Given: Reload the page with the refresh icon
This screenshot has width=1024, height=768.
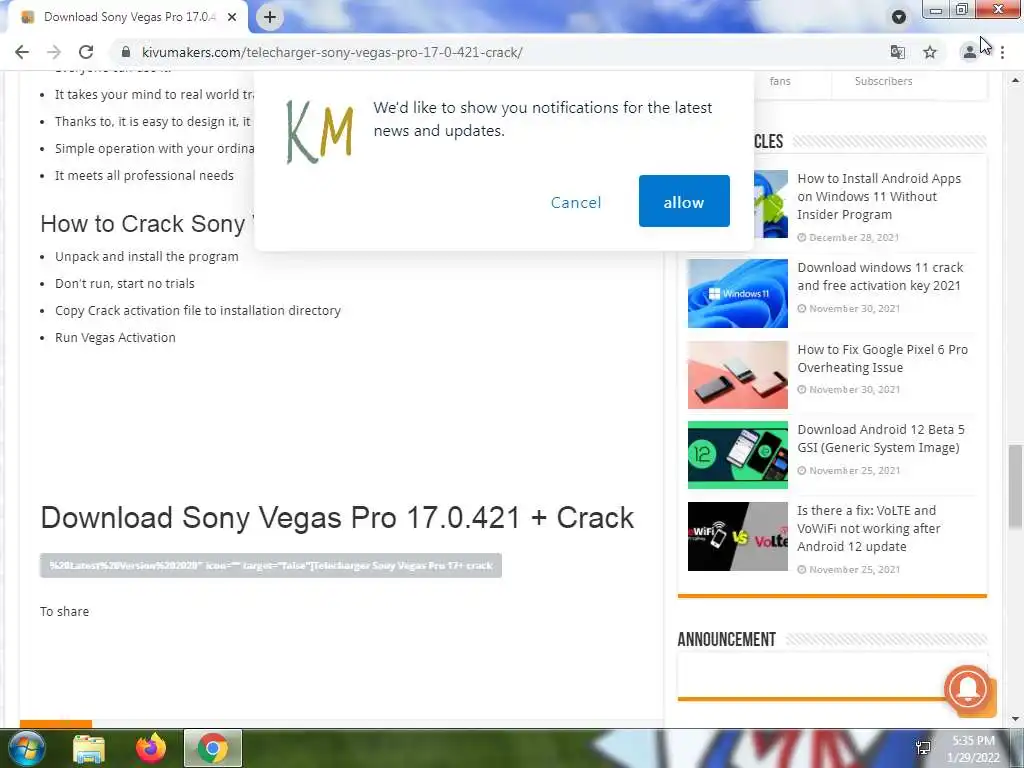Looking at the screenshot, I should coord(86,52).
